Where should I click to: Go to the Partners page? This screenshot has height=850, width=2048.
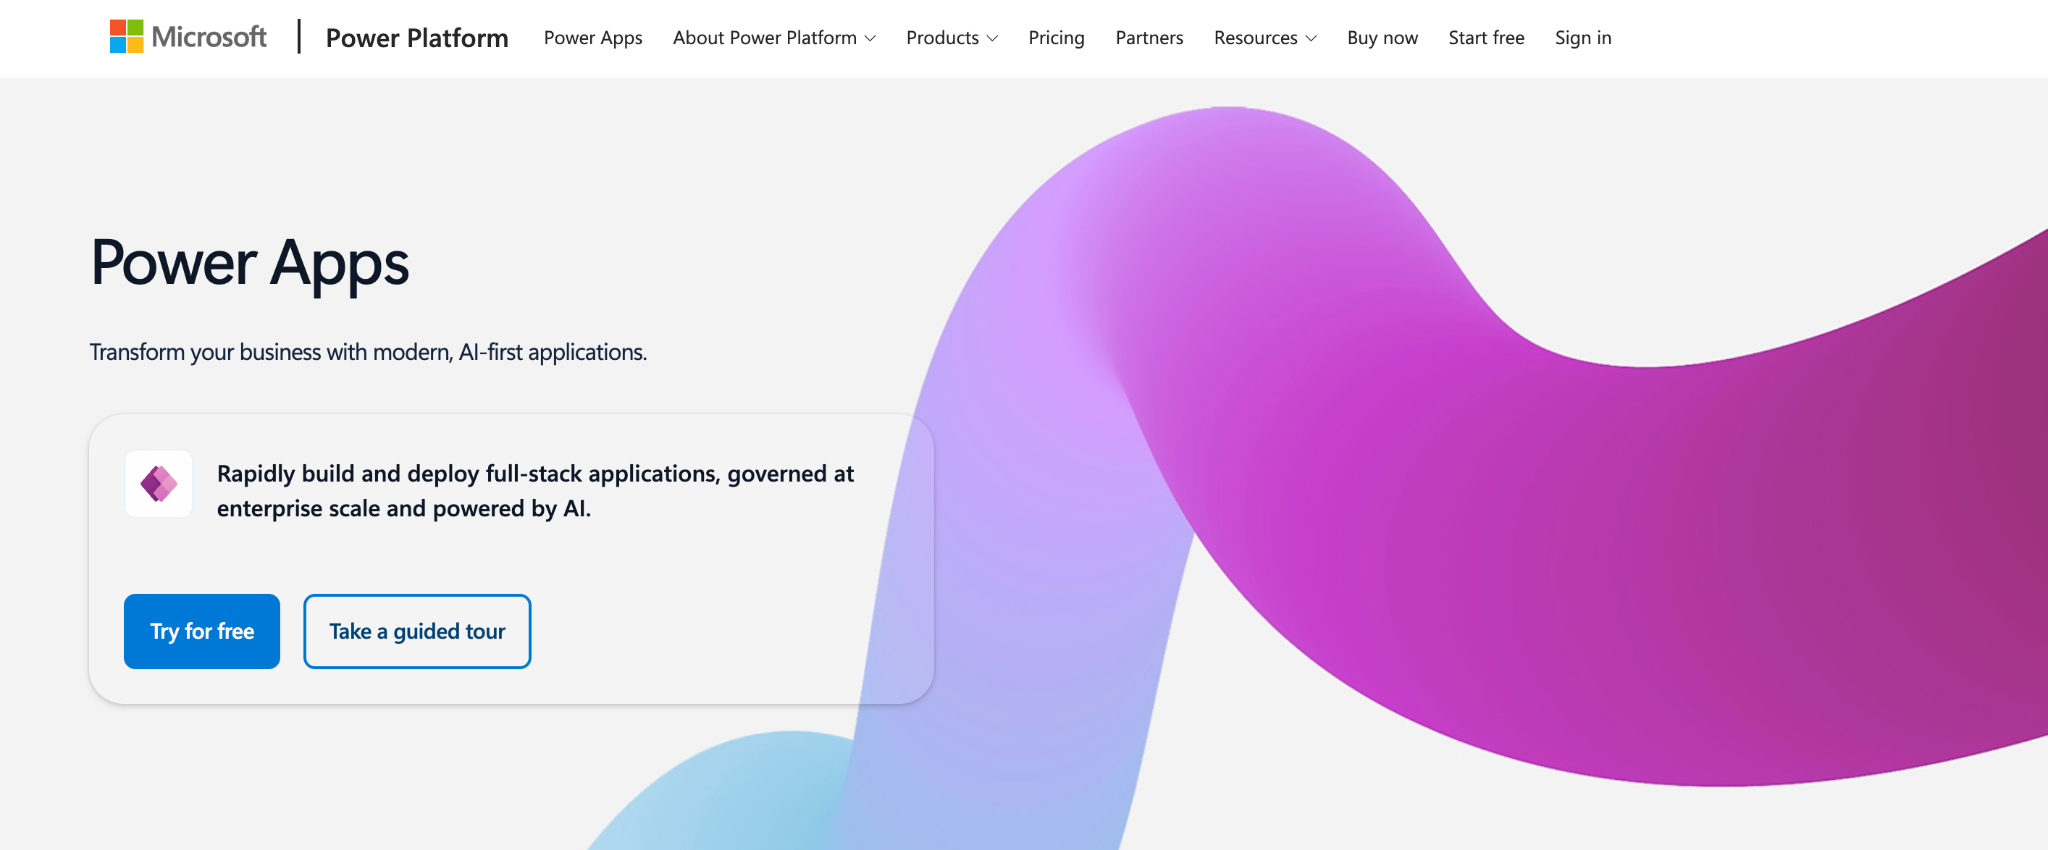pyautogui.click(x=1149, y=38)
